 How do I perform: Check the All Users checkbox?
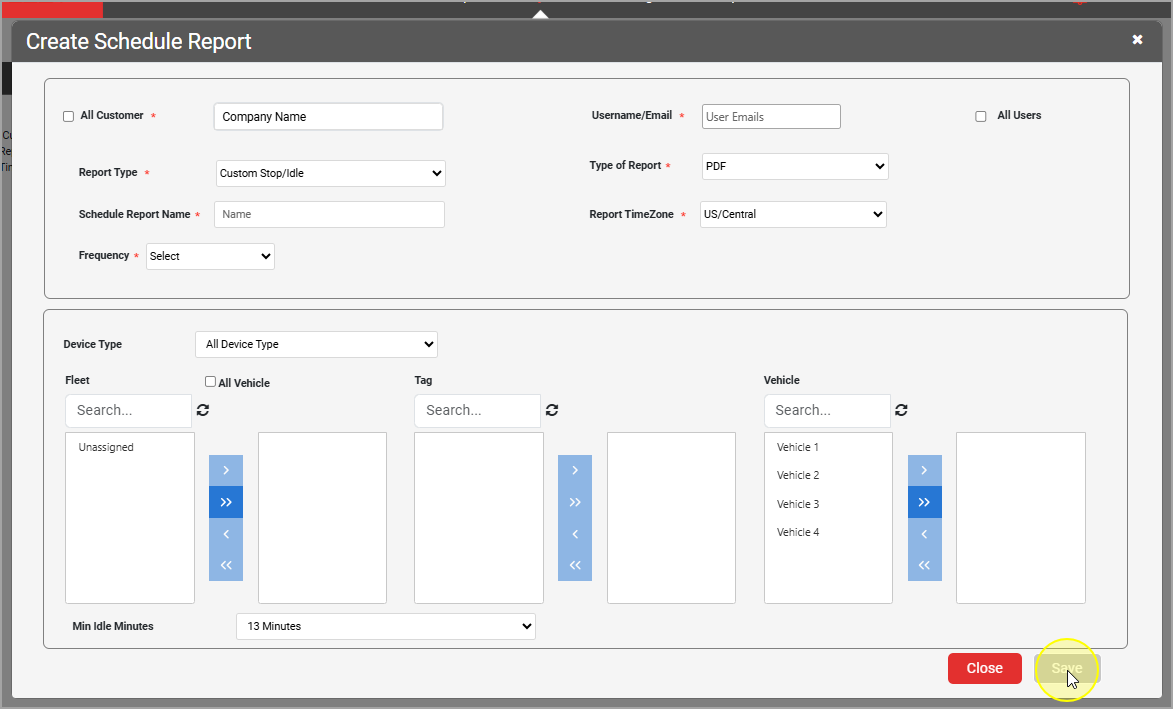pyautogui.click(x=981, y=116)
